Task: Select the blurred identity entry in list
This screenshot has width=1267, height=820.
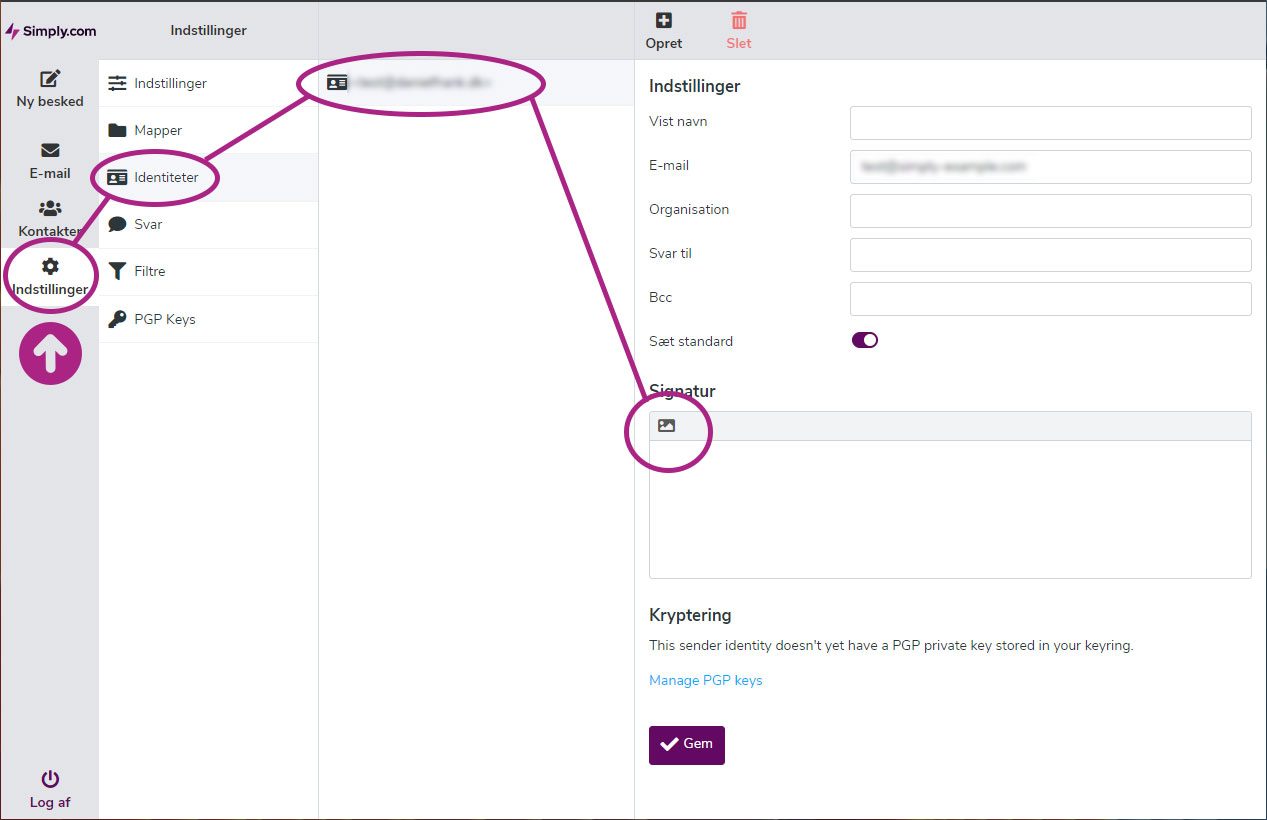Action: click(x=420, y=83)
